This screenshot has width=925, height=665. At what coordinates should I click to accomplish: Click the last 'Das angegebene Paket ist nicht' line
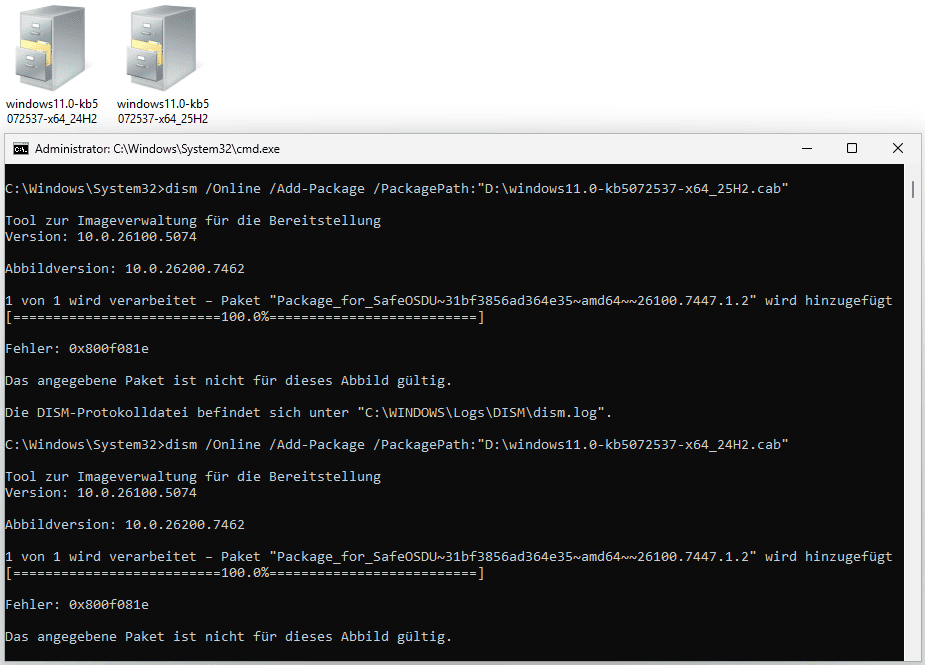click(228, 637)
